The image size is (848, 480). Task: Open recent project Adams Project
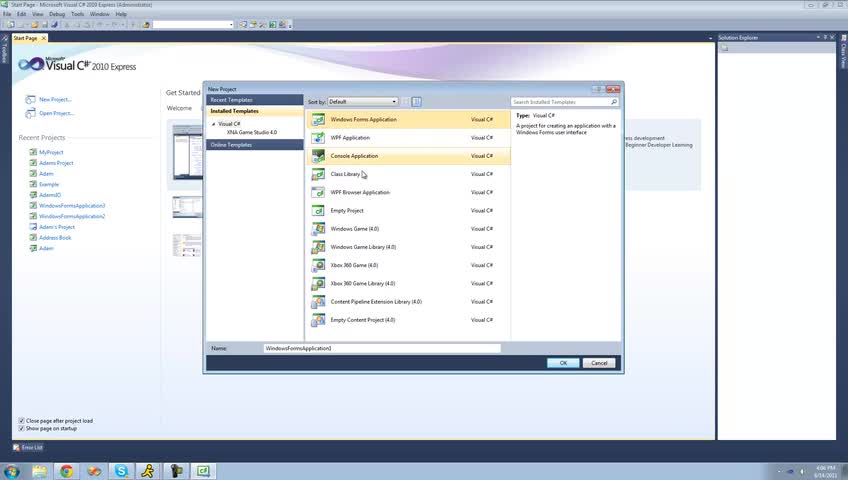tap(56, 163)
